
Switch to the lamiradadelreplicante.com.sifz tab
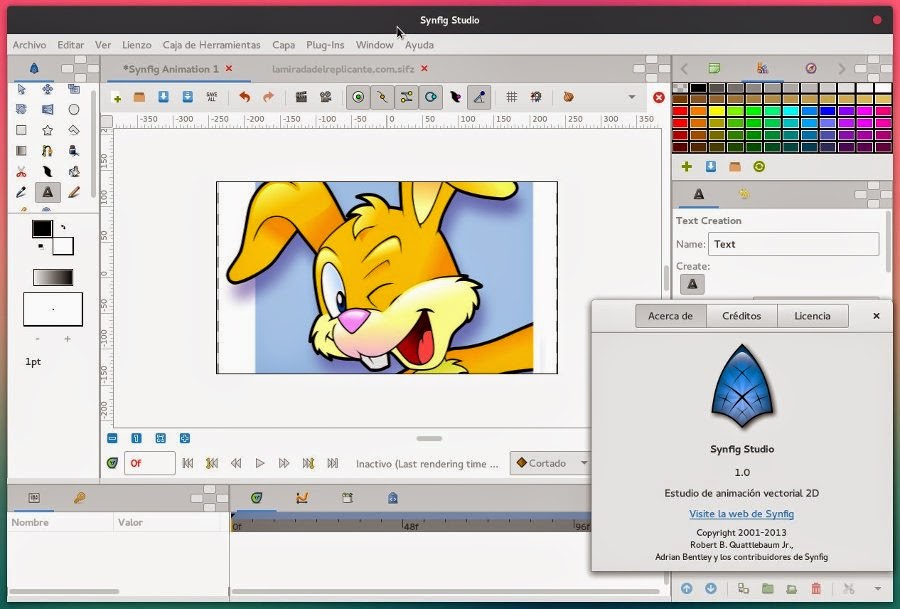[343, 69]
